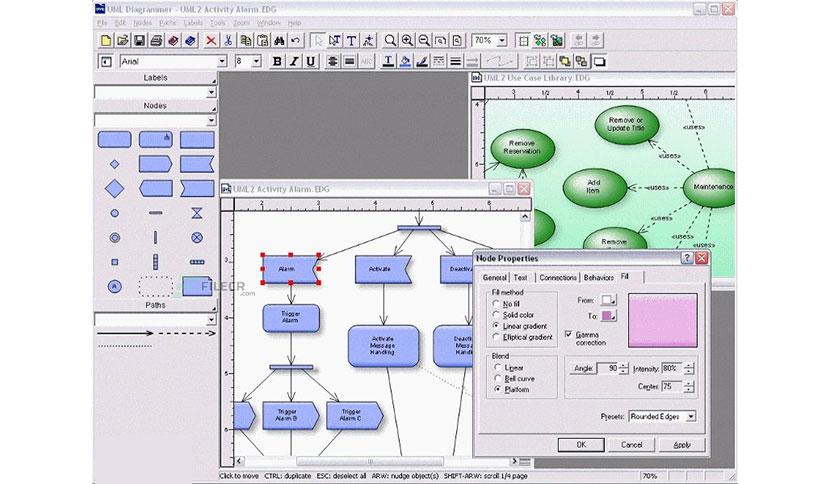Undo the last action with the Undo icon
This screenshot has height=484, width=836.
tap(295, 41)
